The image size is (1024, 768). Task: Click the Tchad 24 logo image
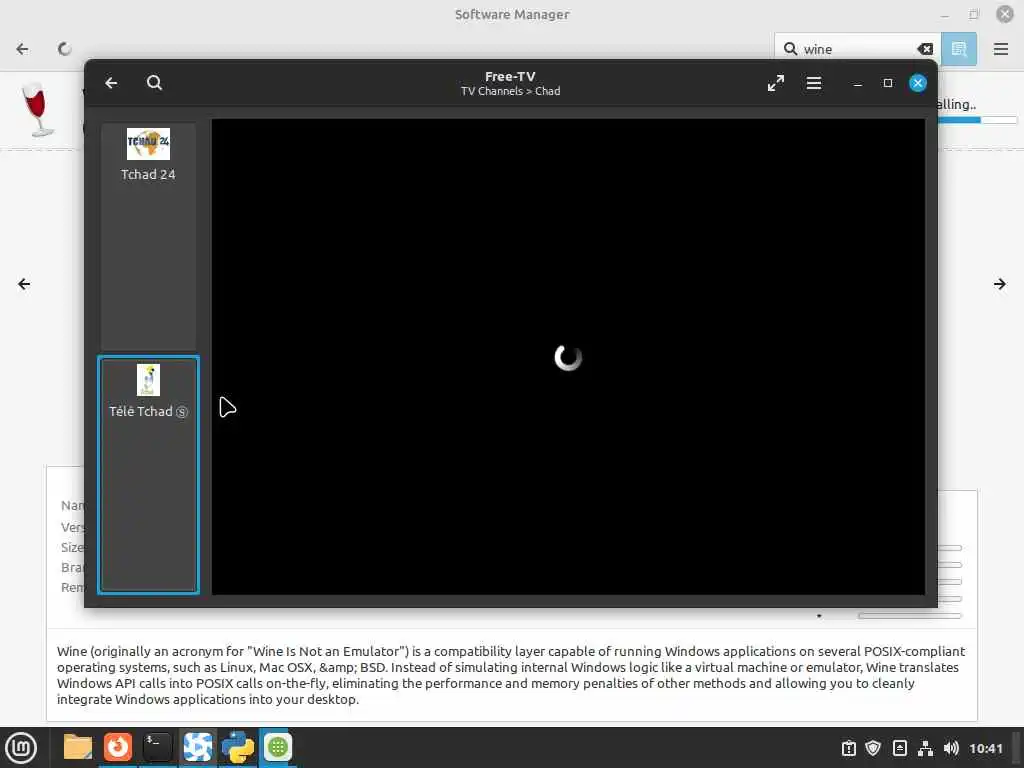click(148, 144)
